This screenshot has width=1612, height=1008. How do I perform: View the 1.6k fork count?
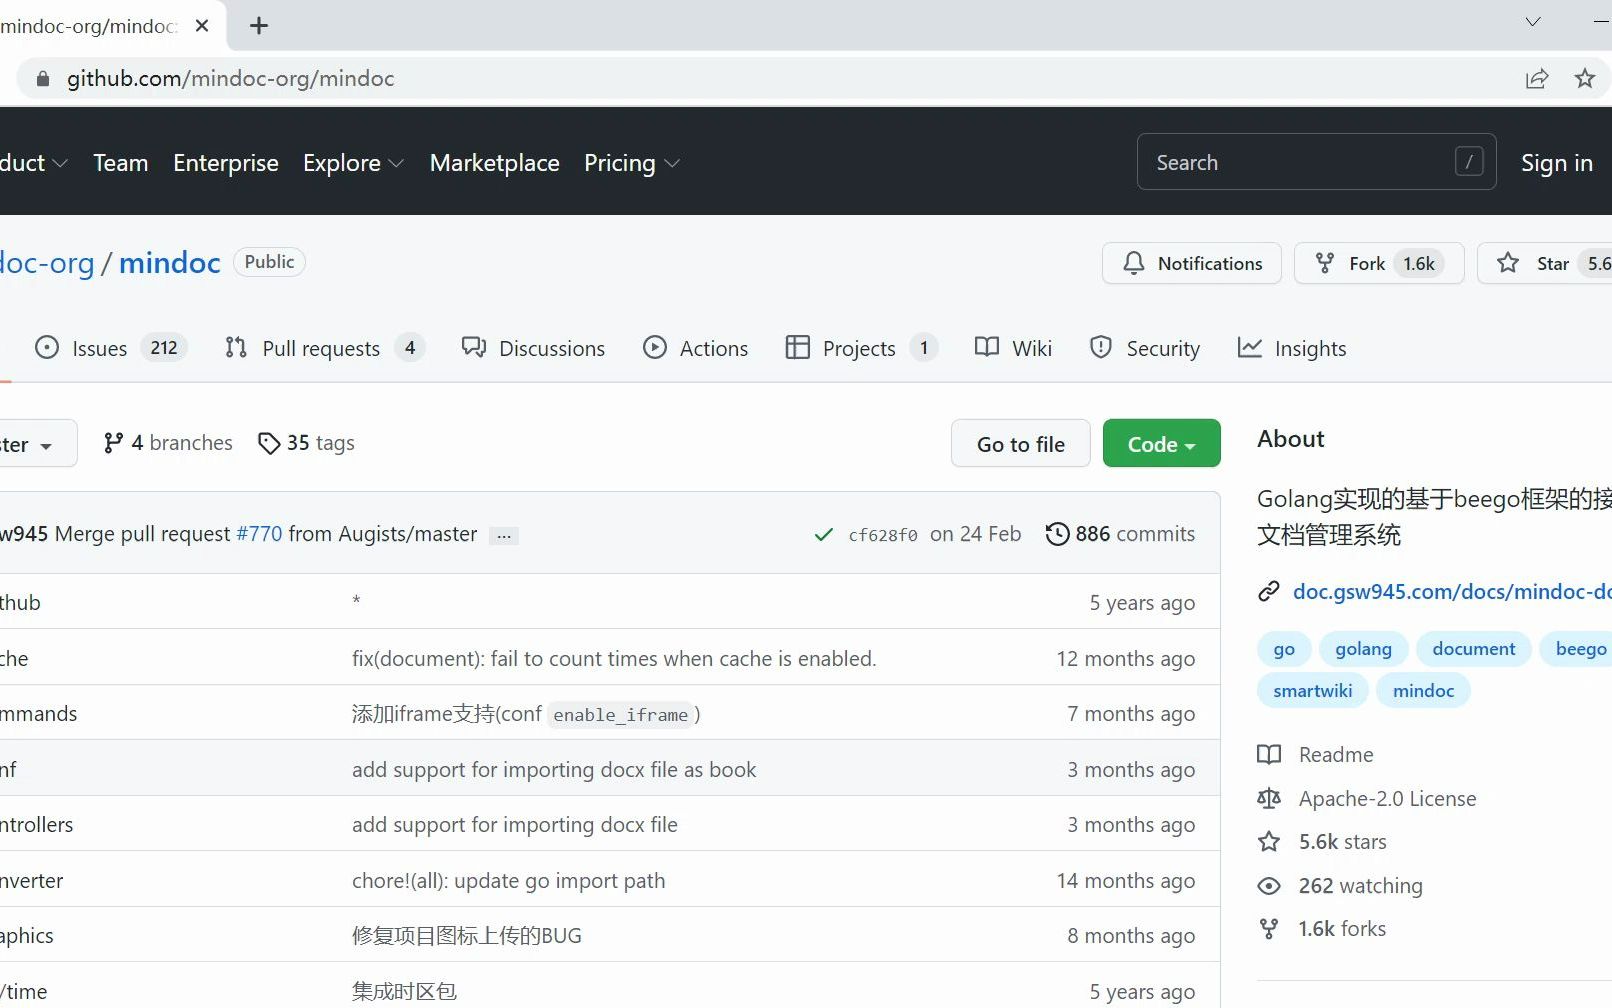1419,264
